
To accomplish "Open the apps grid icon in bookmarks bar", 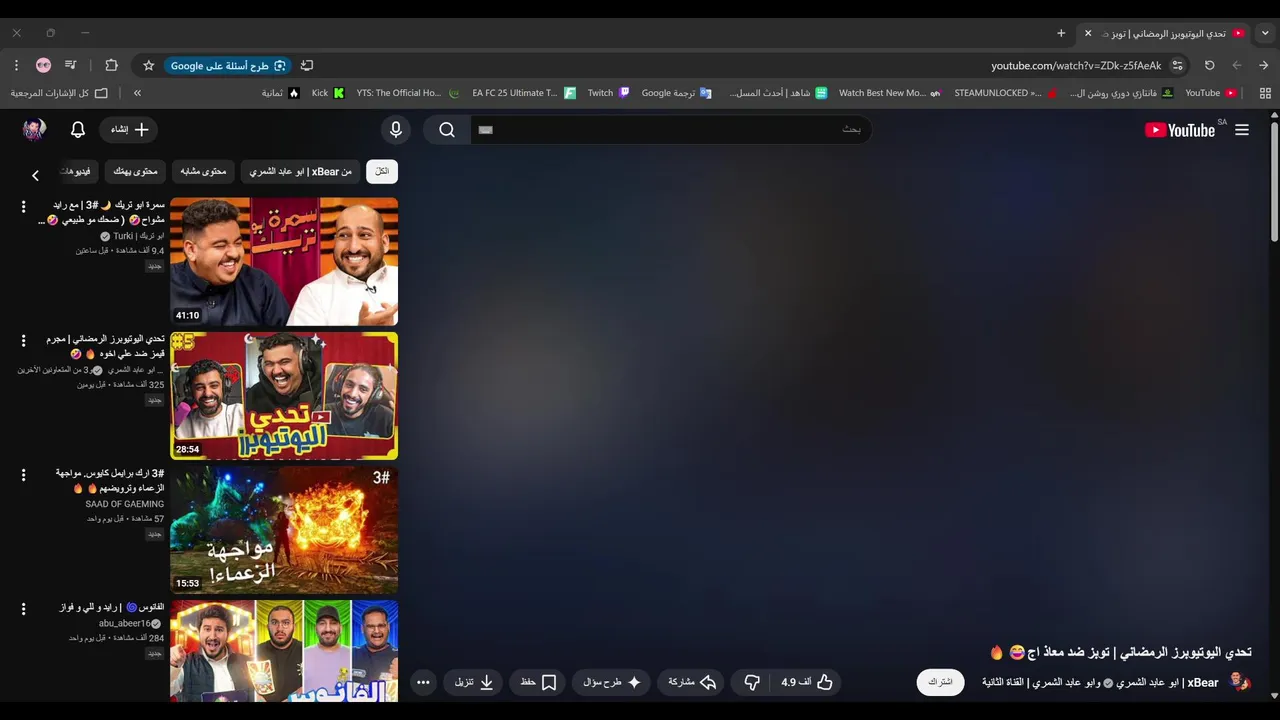I will [x=1265, y=93].
